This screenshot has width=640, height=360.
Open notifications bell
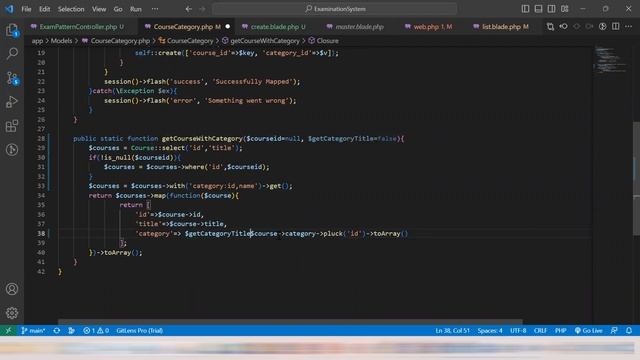click(629, 331)
